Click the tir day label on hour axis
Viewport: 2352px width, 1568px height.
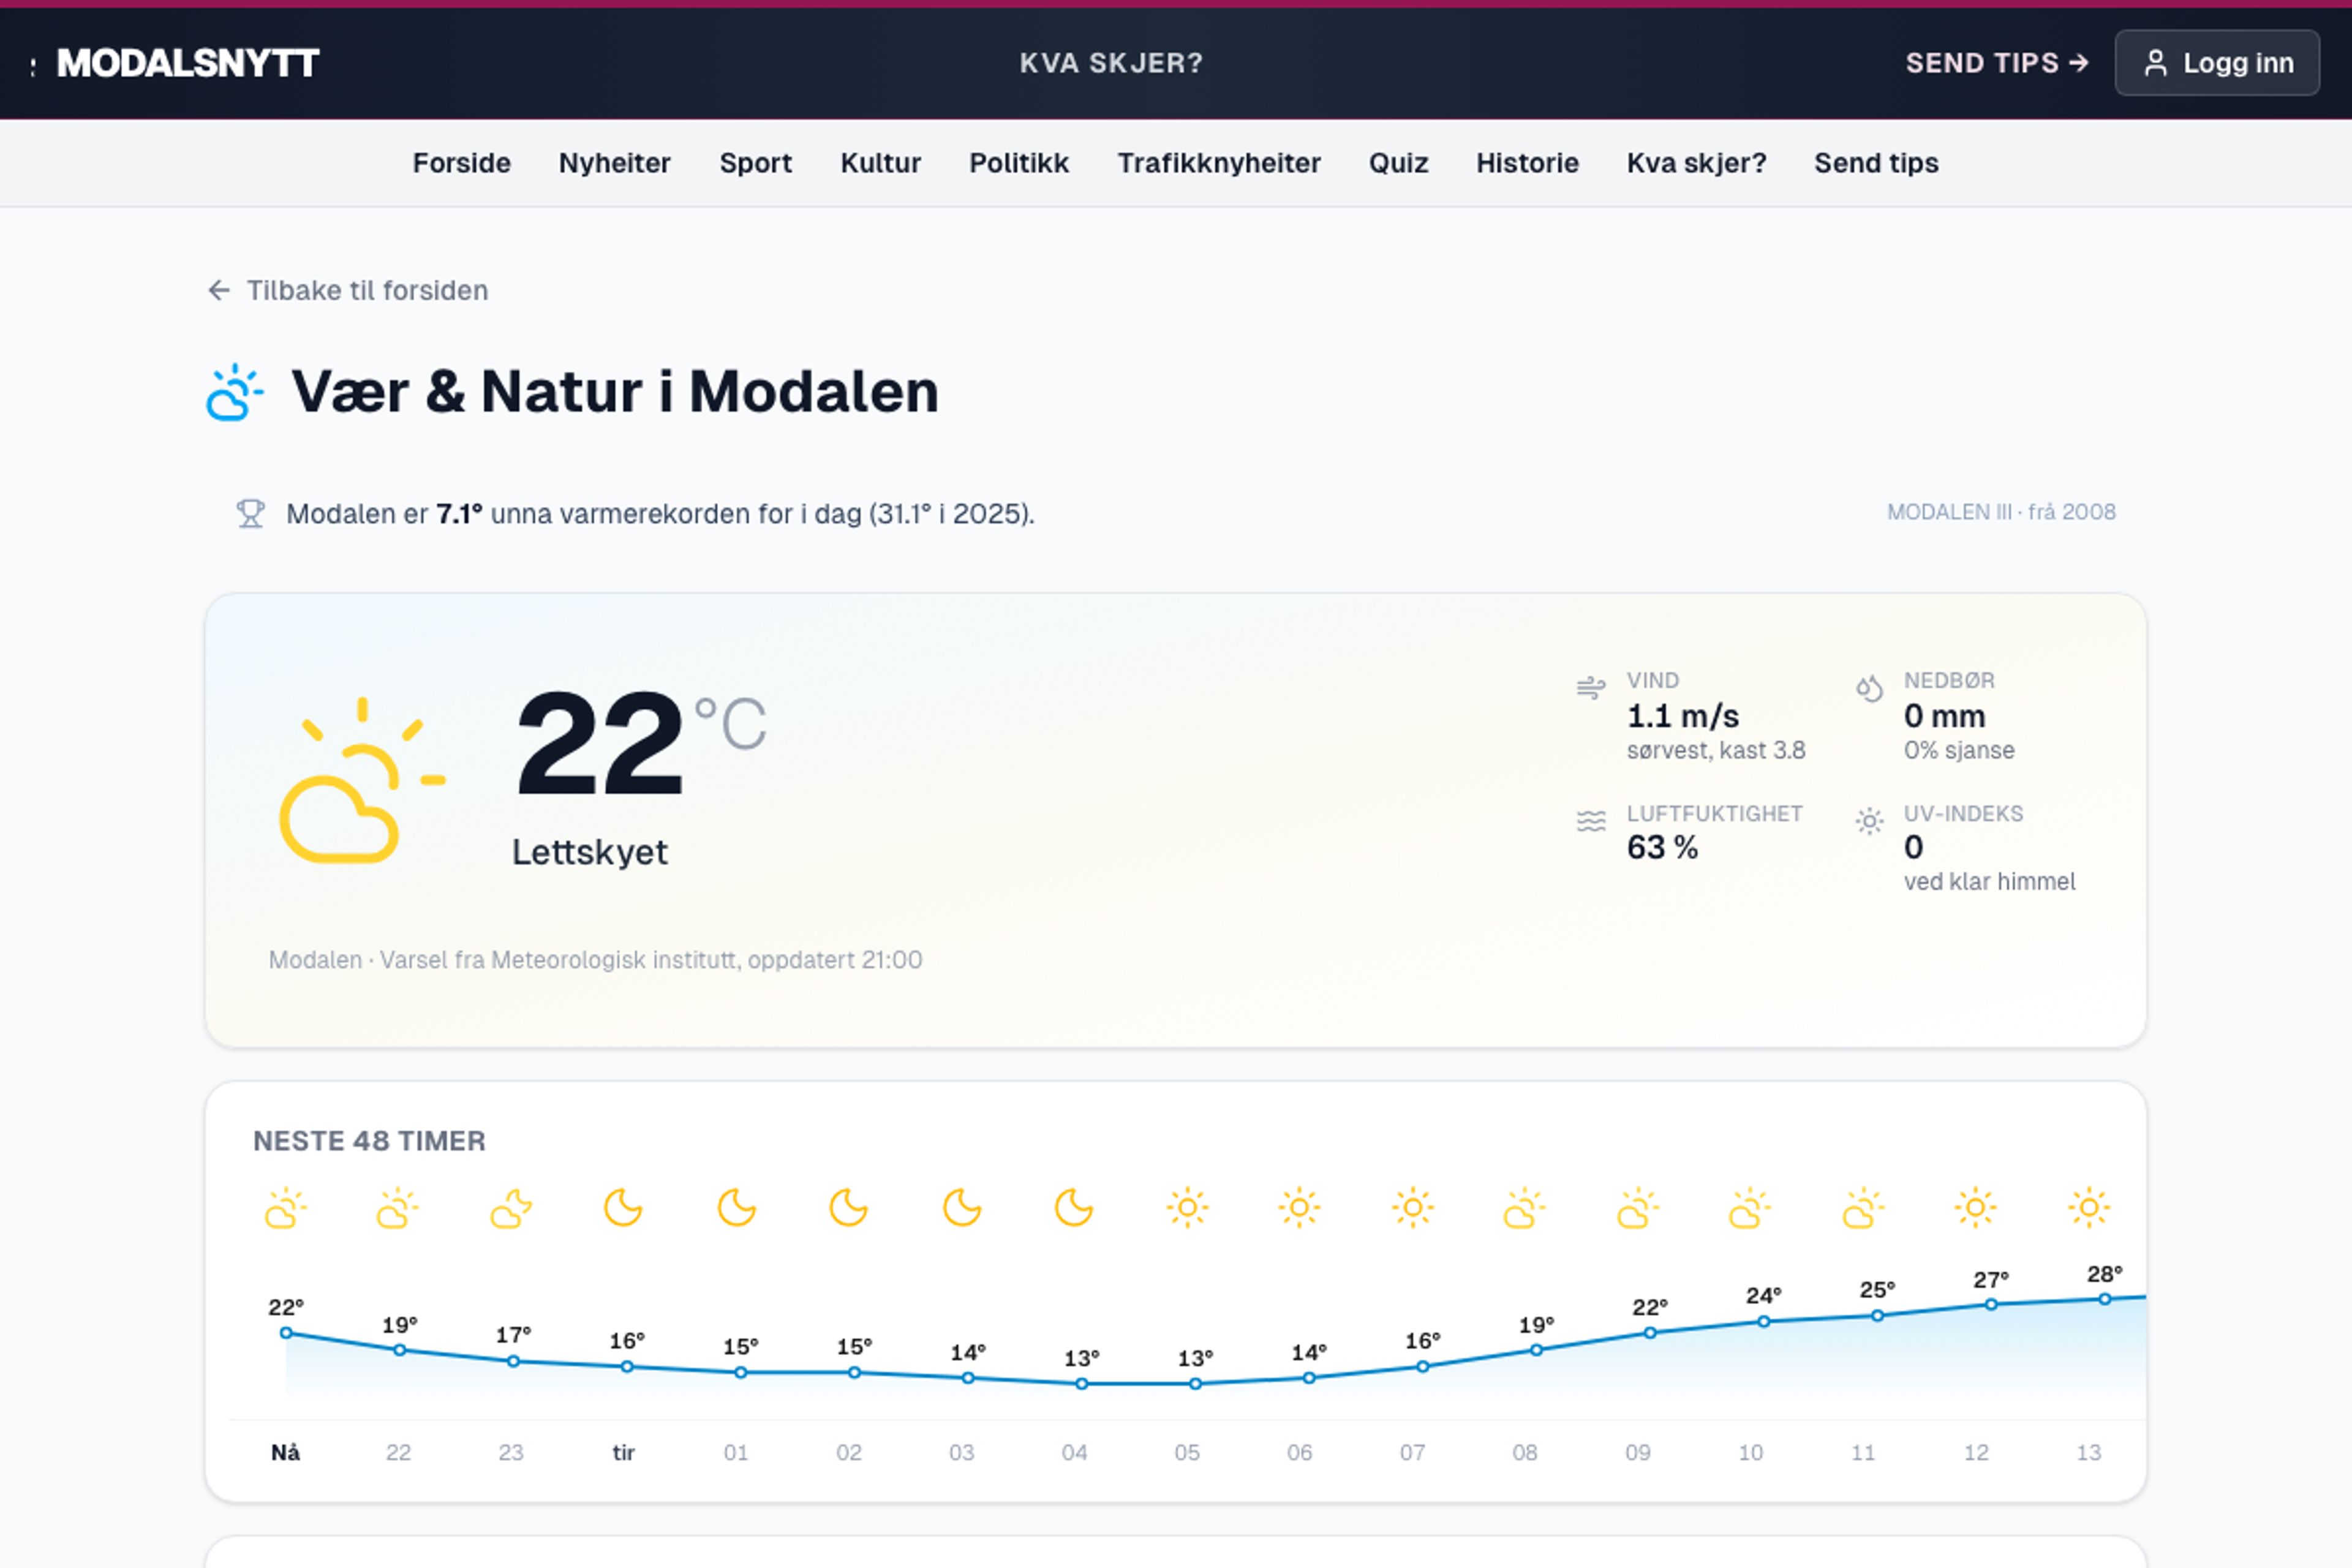(x=623, y=1452)
